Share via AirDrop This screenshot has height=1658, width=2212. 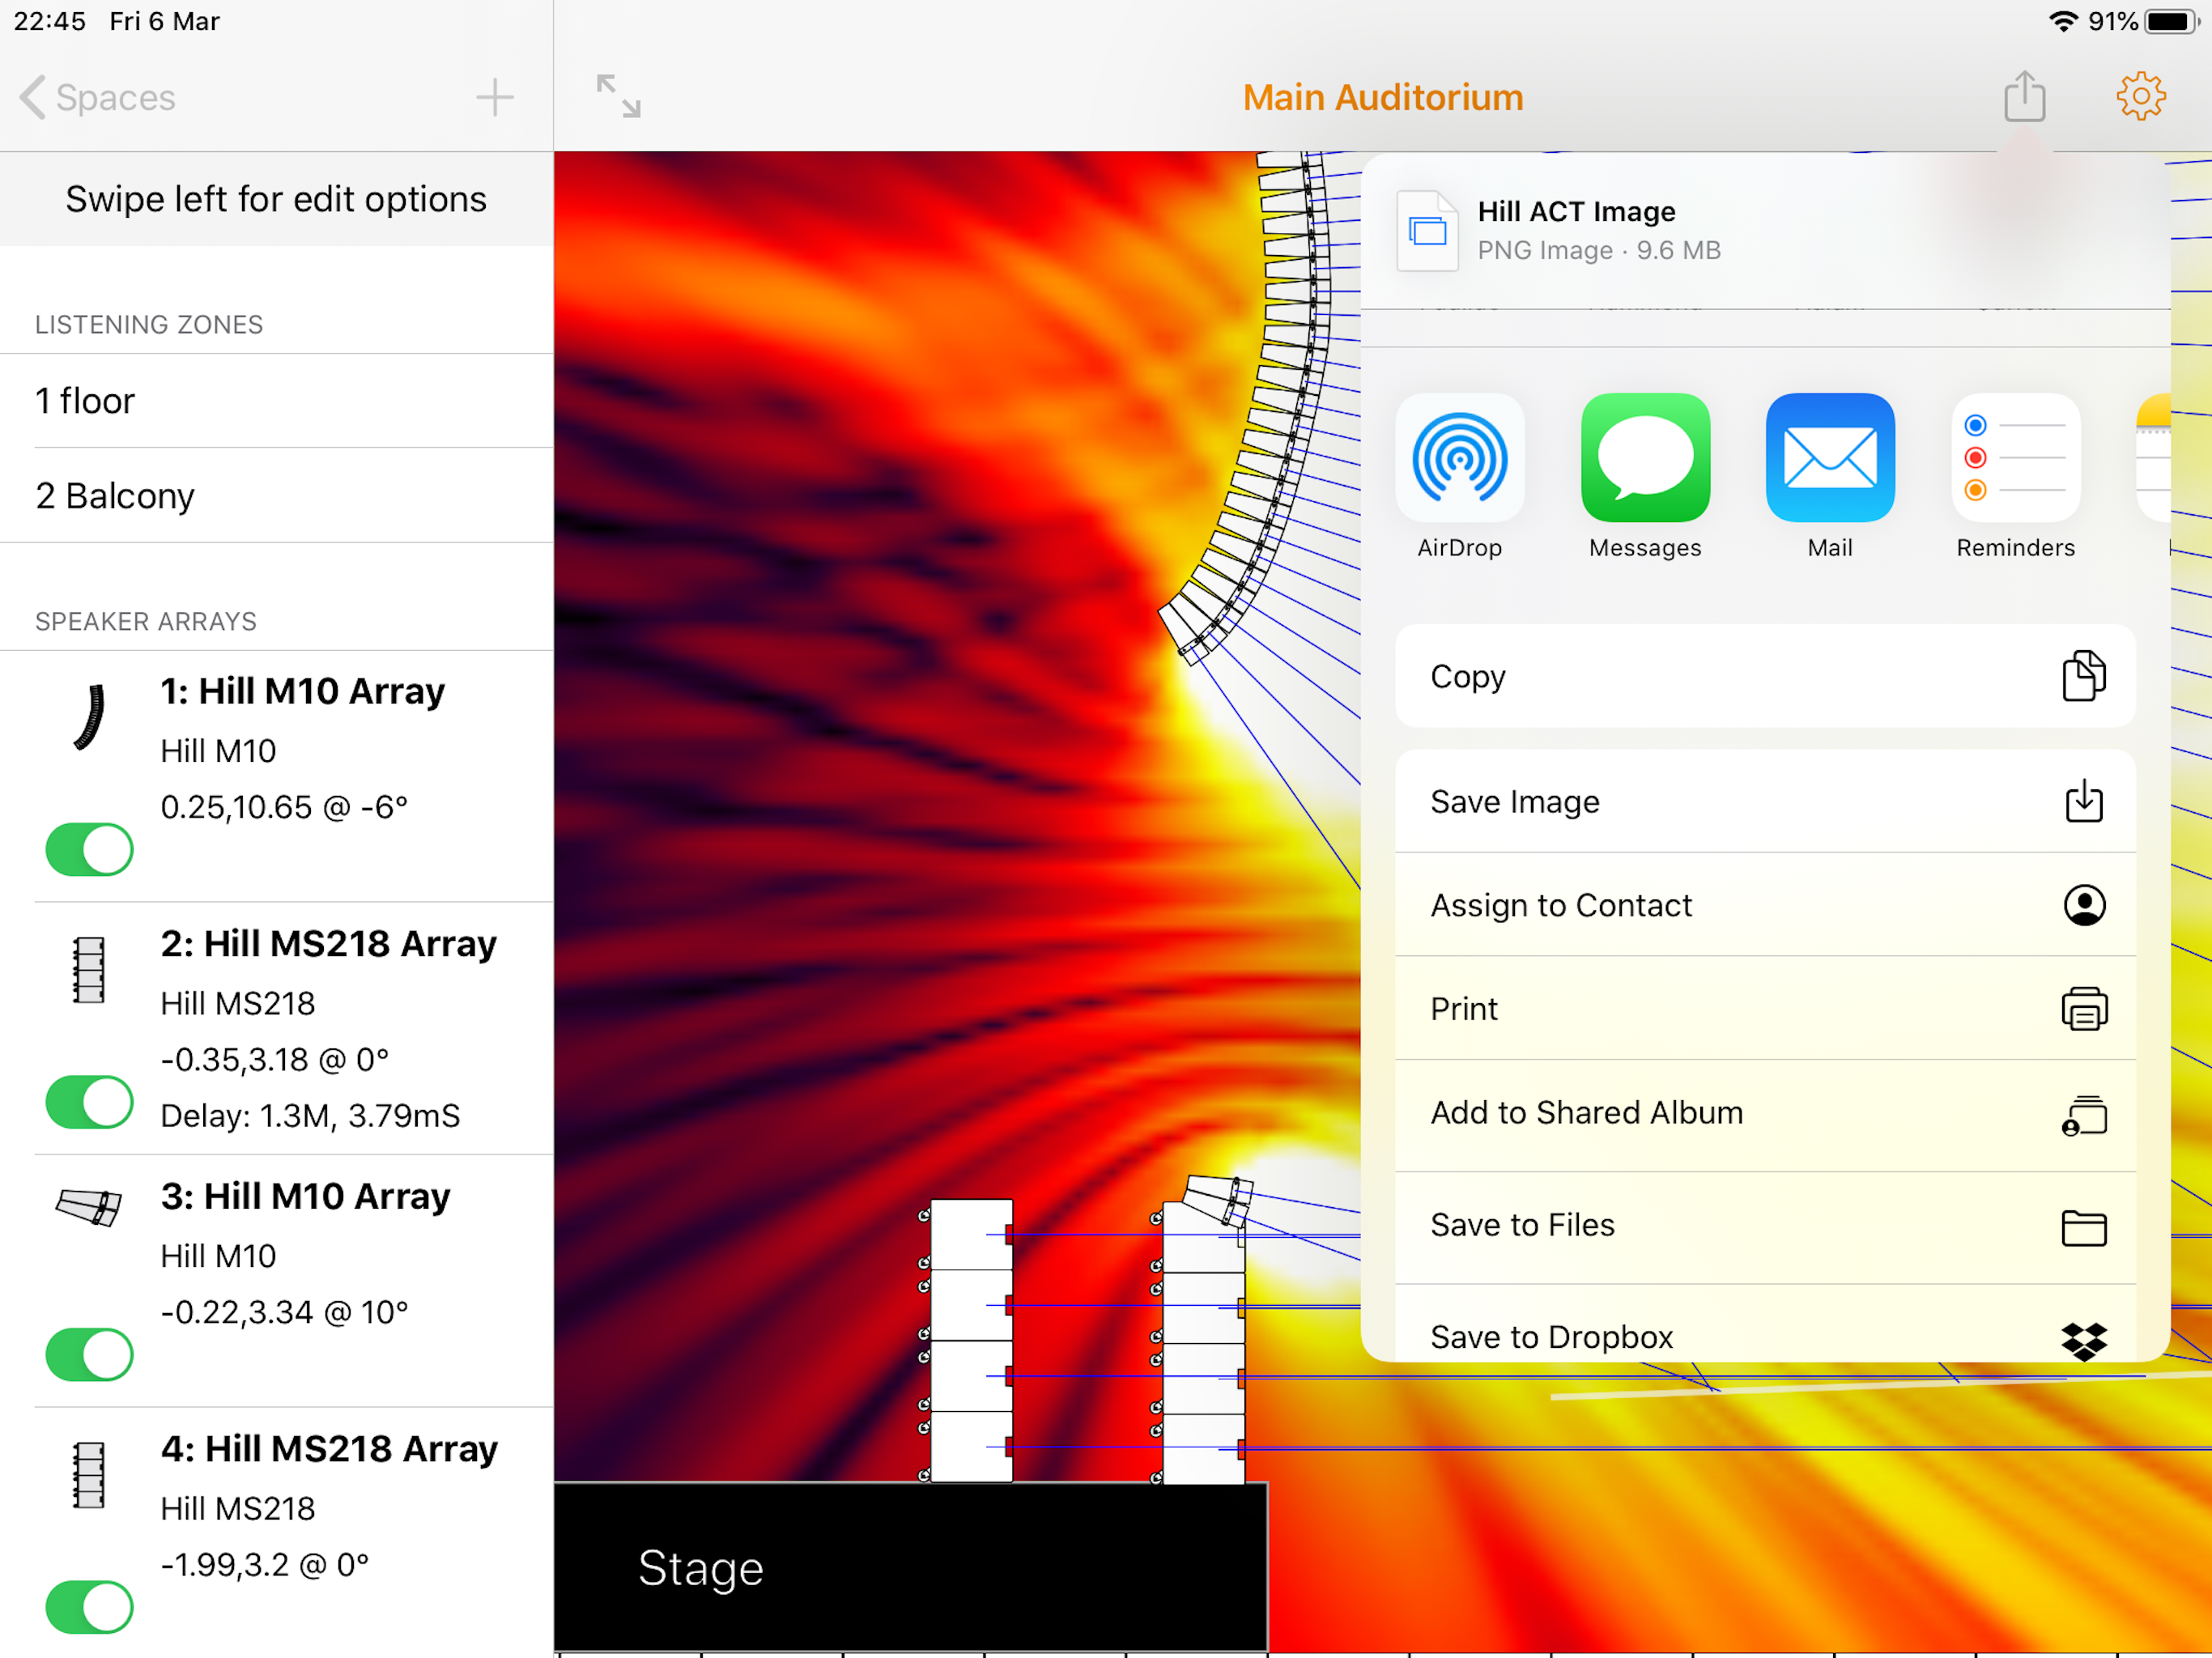[1459, 477]
